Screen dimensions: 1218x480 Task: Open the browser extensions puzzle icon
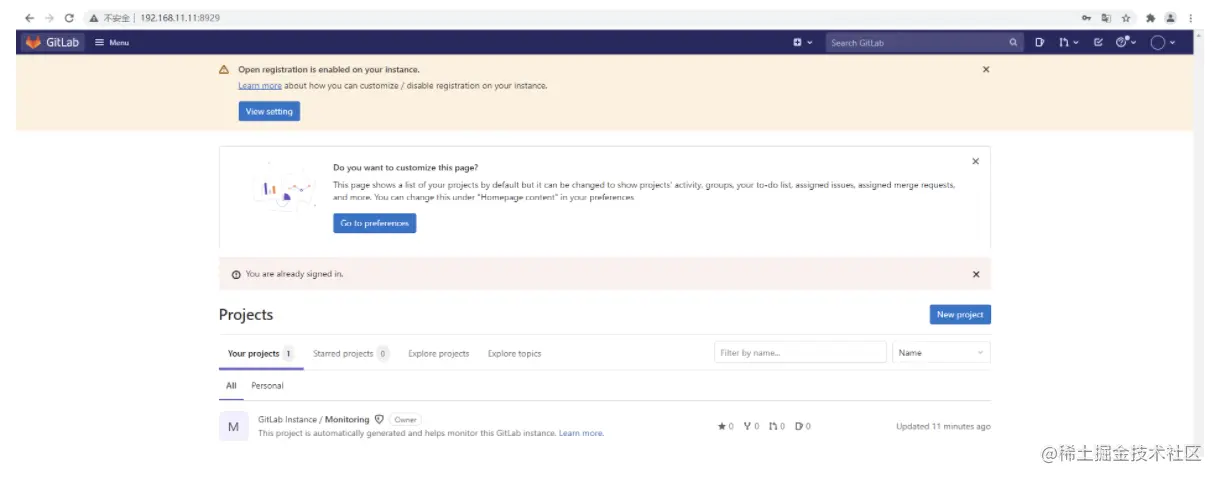point(1150,18)
